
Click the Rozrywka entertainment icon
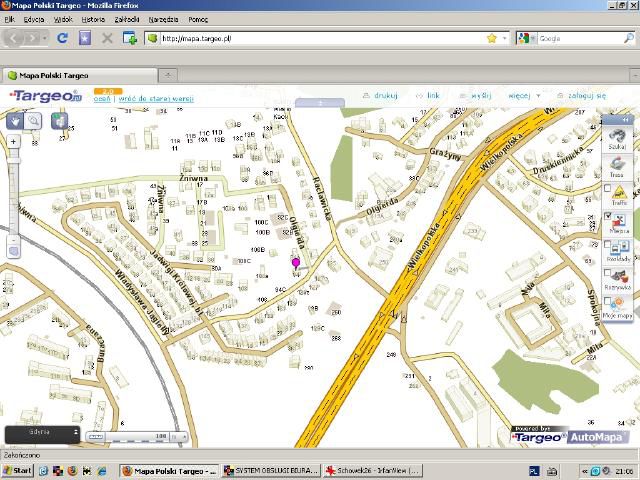pyautogui.click(x=620, y=277)
